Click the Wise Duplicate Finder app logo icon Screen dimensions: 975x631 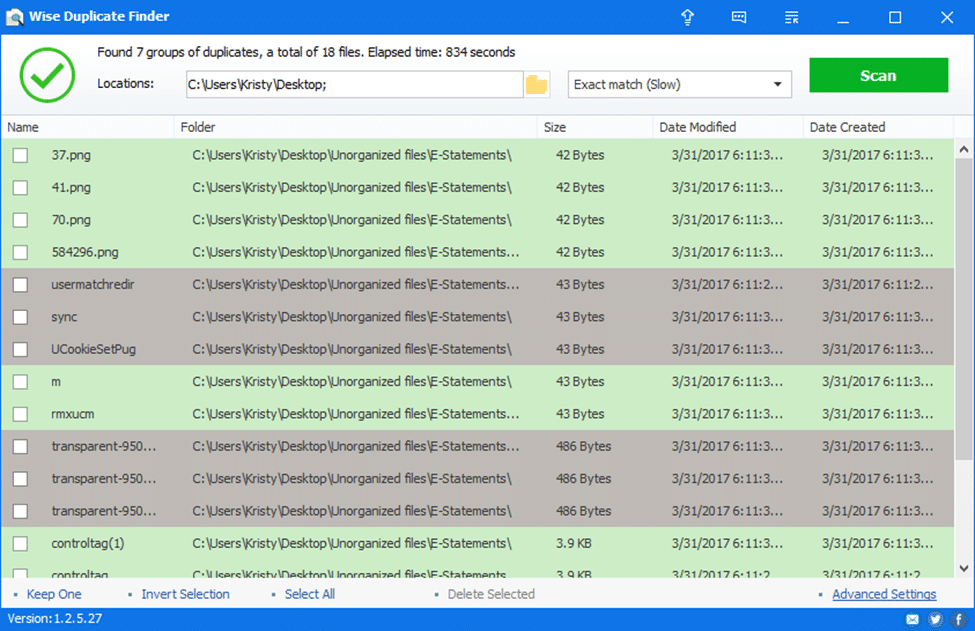[17, 17]
